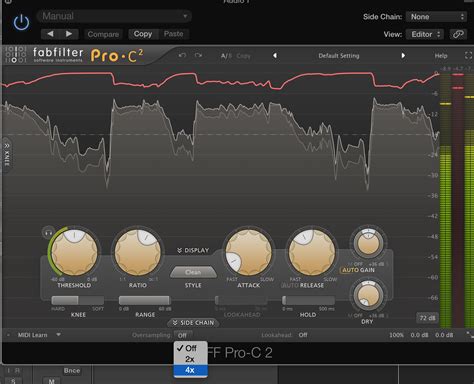
Task: Click the first 0.0 dB input level value
Action: (x=419, y=335)
